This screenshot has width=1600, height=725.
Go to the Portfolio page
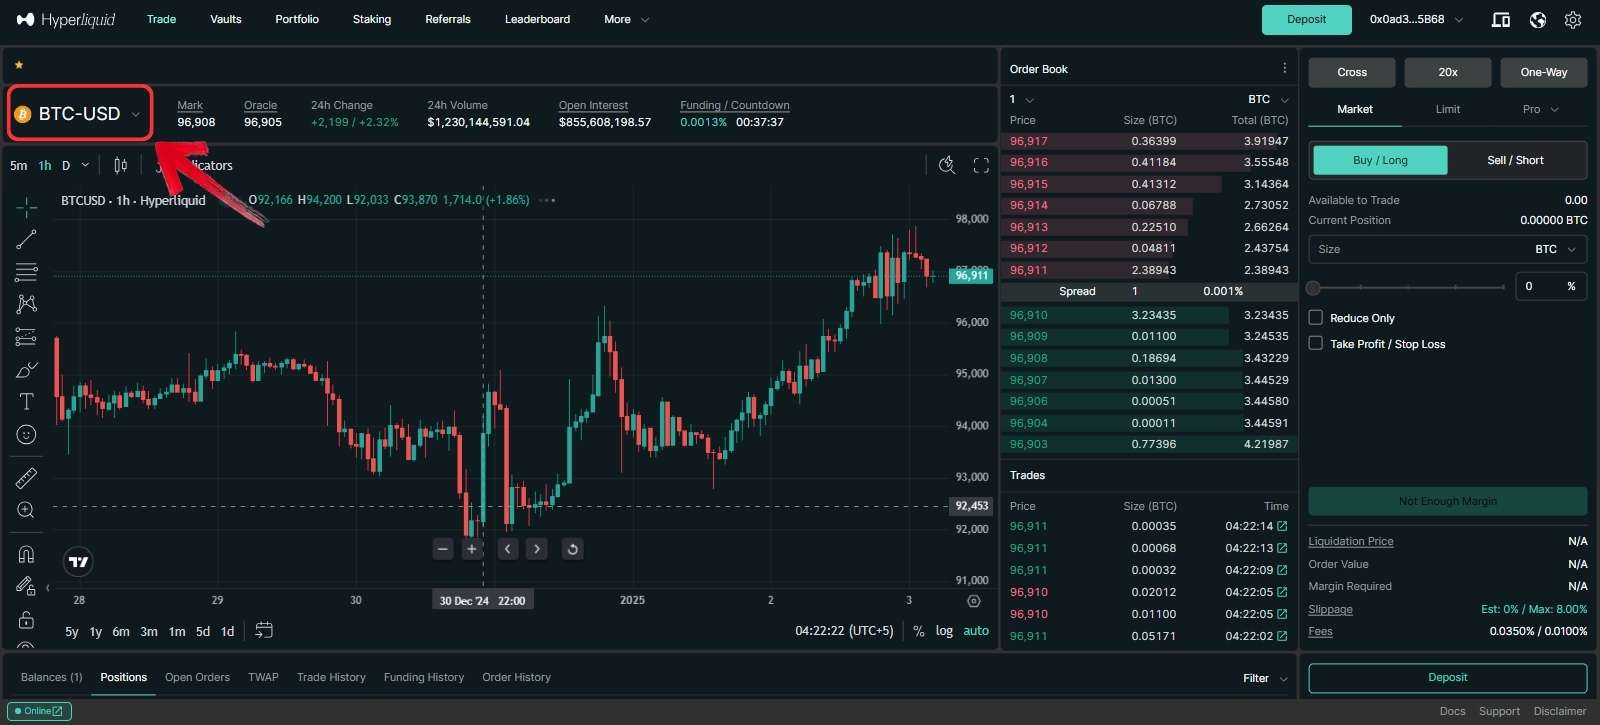point(297,19)
